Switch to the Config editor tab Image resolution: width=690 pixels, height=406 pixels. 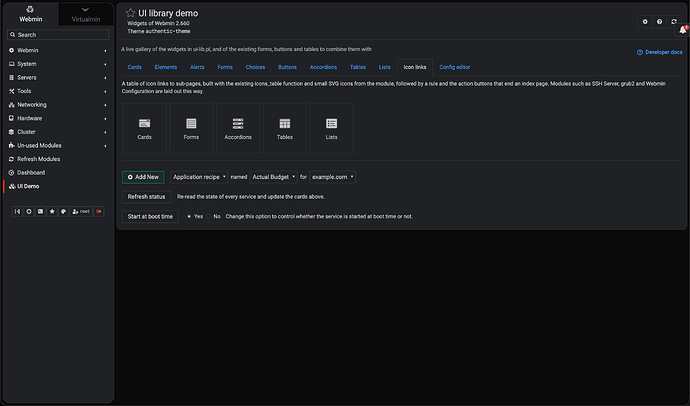click(455, 67)
